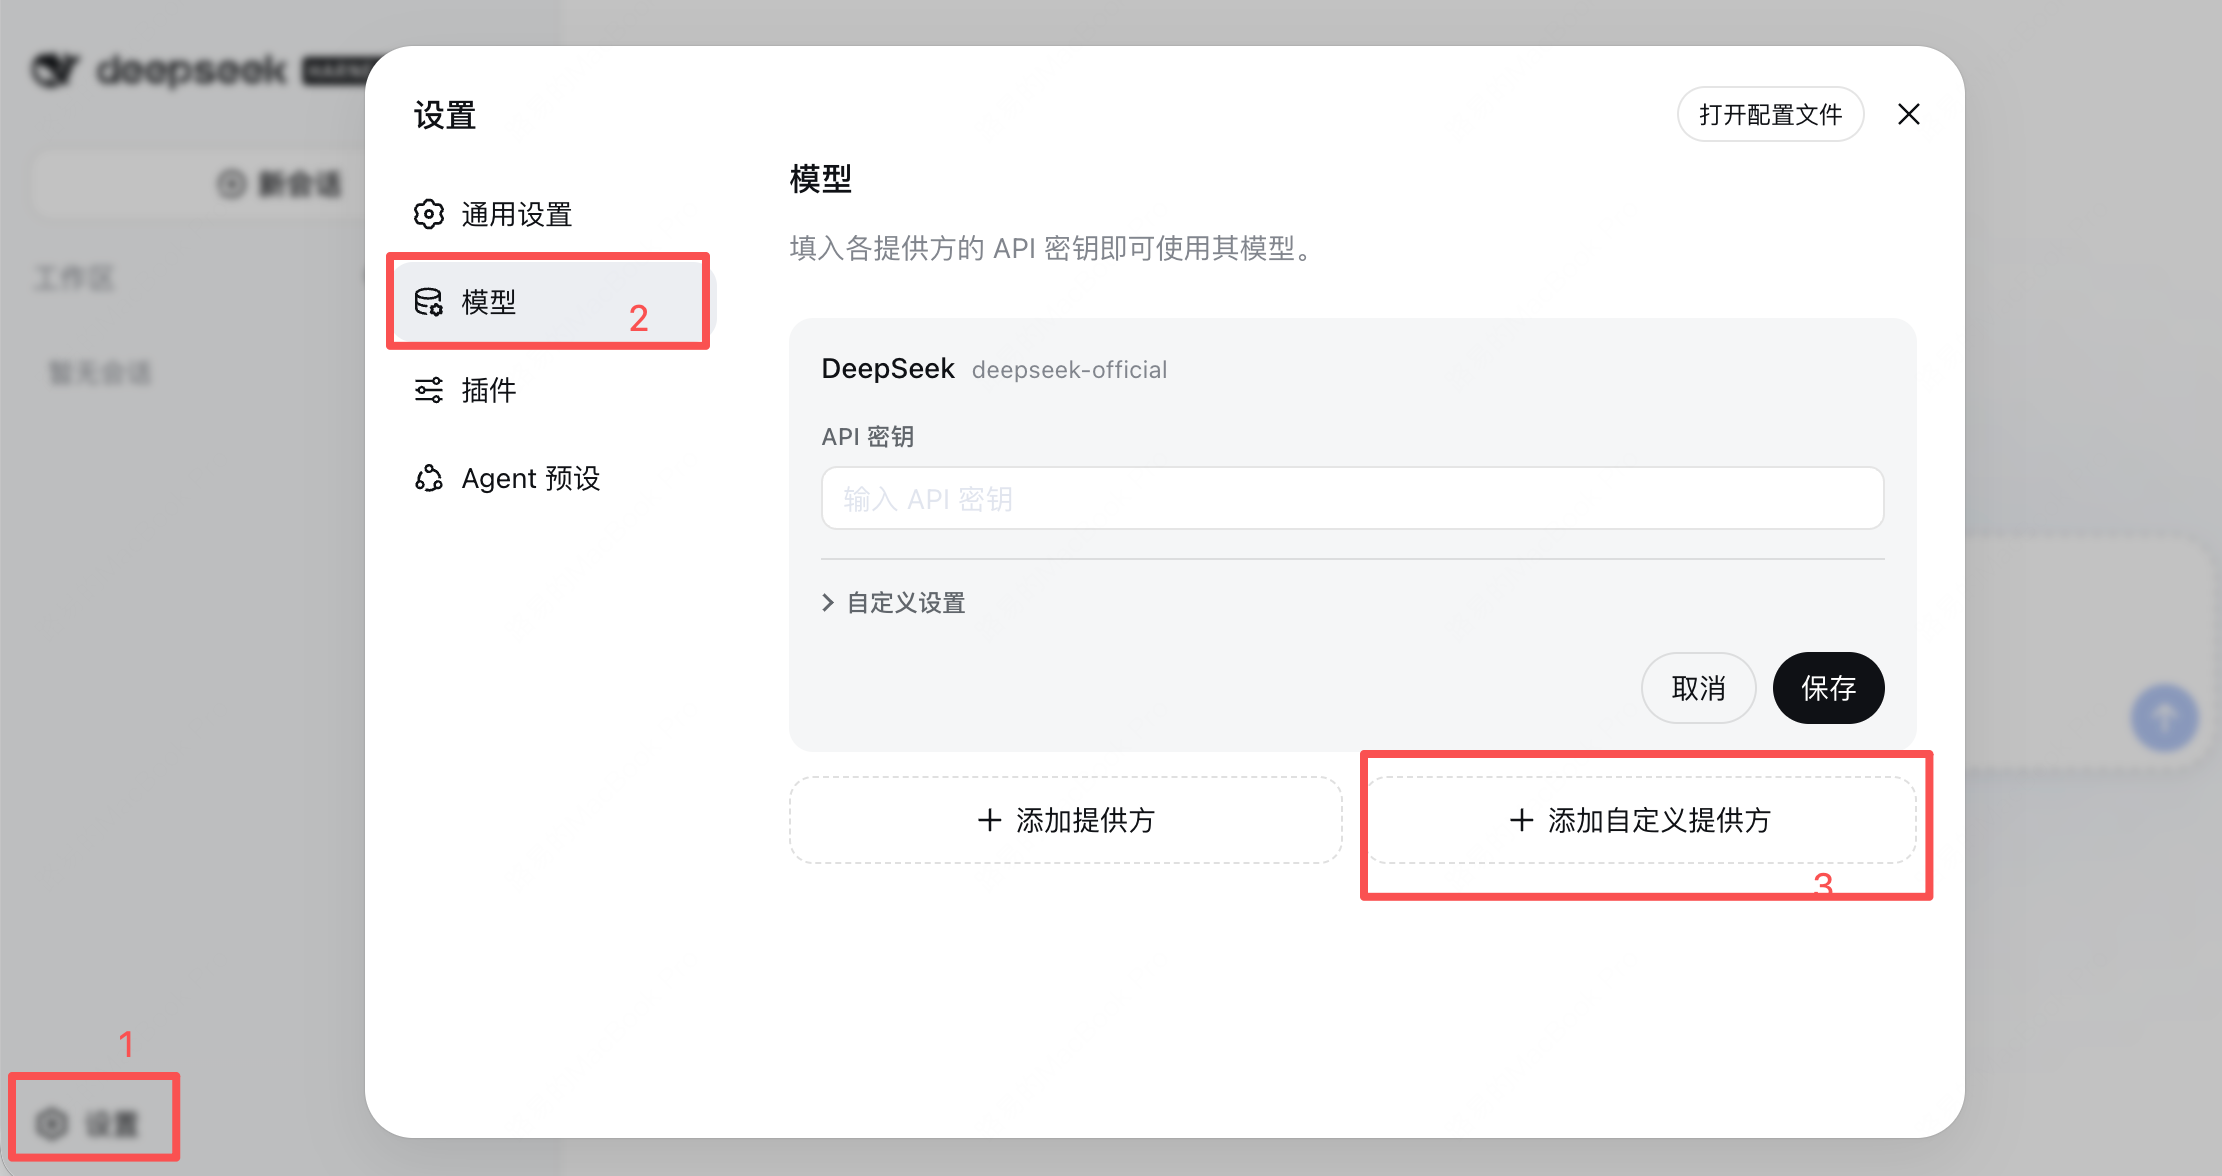Click the blurred new chat button in sidebar
The width and height of the screenshot is (2222, 1176).
point(279,184)
